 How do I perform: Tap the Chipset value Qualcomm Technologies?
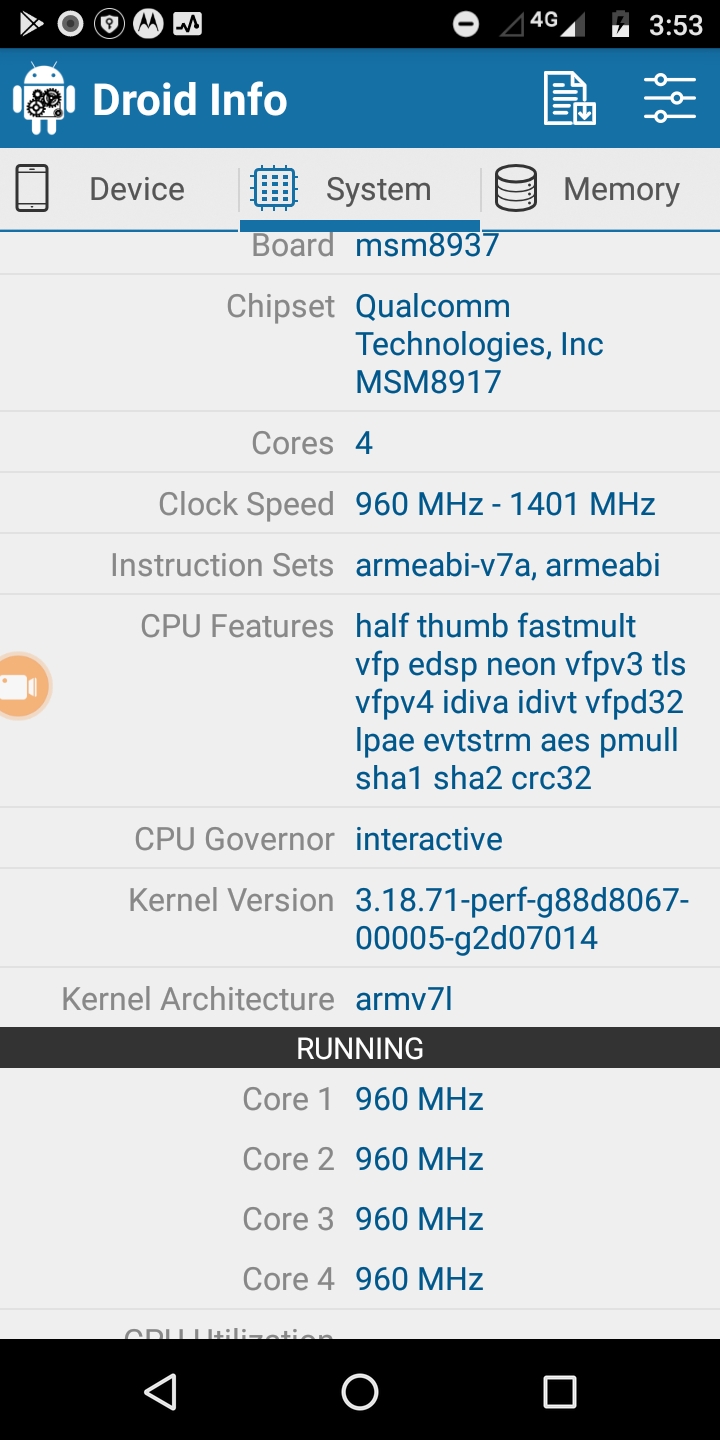(478, 343)
